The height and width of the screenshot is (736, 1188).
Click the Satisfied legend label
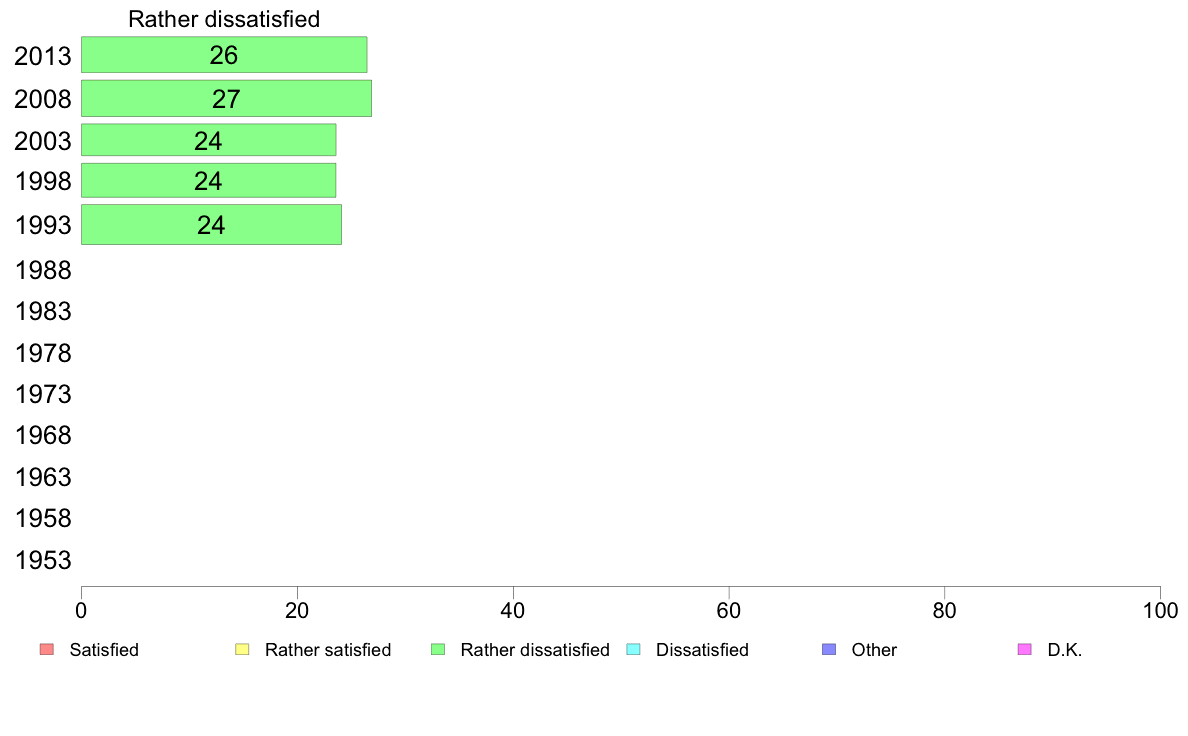point(104,650)
